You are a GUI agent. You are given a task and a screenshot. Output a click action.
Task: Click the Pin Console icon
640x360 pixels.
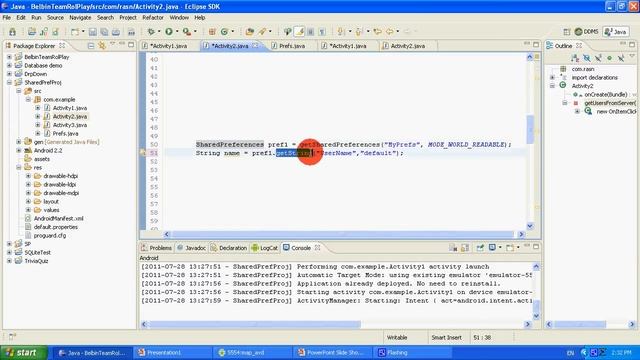[x=480, y=247]
